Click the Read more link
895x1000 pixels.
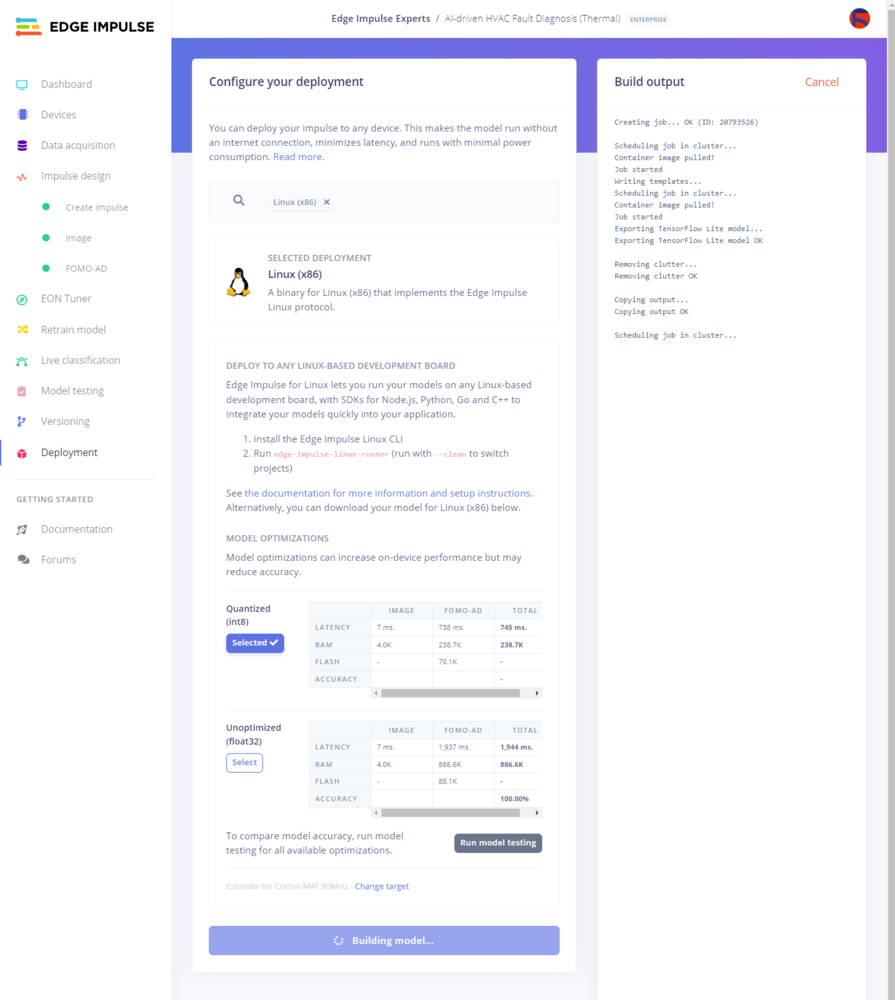point(297,157)
